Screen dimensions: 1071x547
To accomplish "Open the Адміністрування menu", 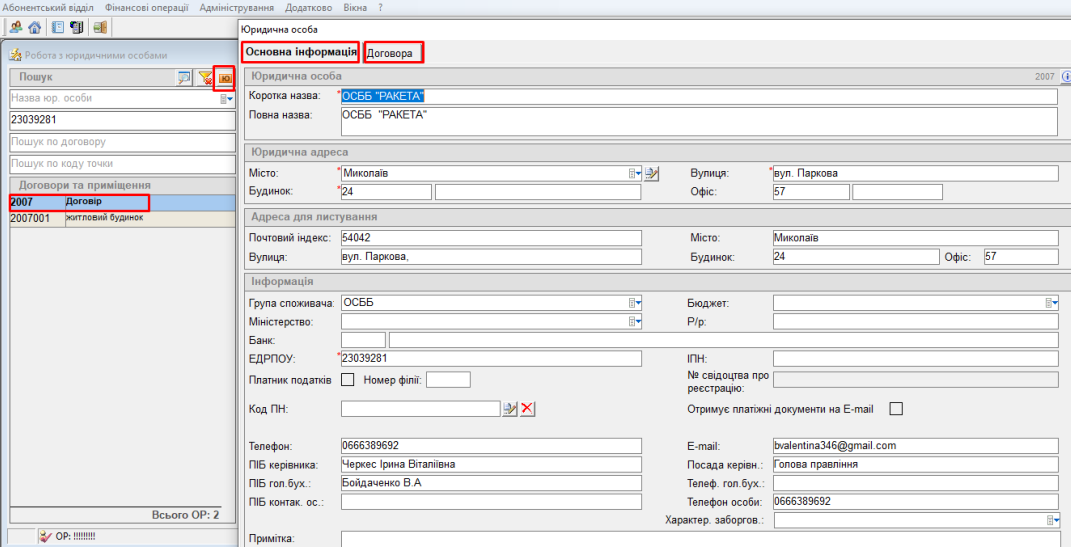I will click(x=236, y=7).
